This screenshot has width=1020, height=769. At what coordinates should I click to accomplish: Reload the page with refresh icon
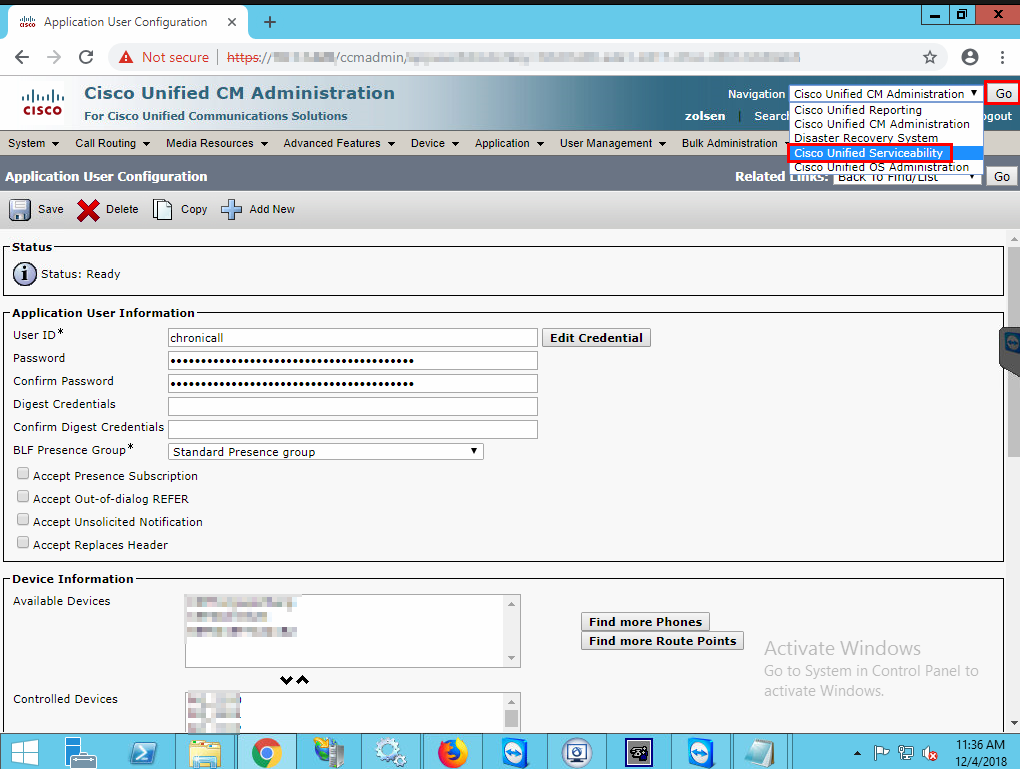pos(86,57)
